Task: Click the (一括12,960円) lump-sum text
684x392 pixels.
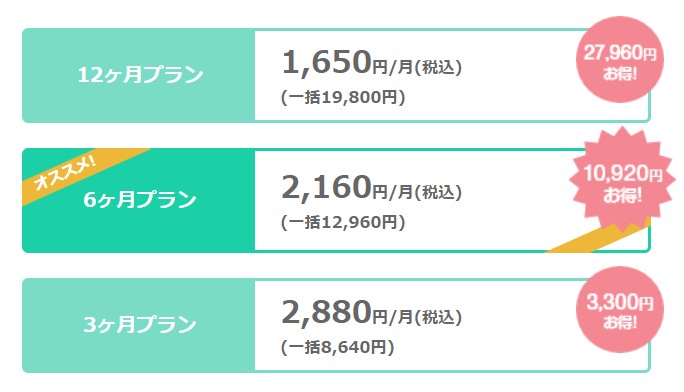Action: [x=343, y=222]
